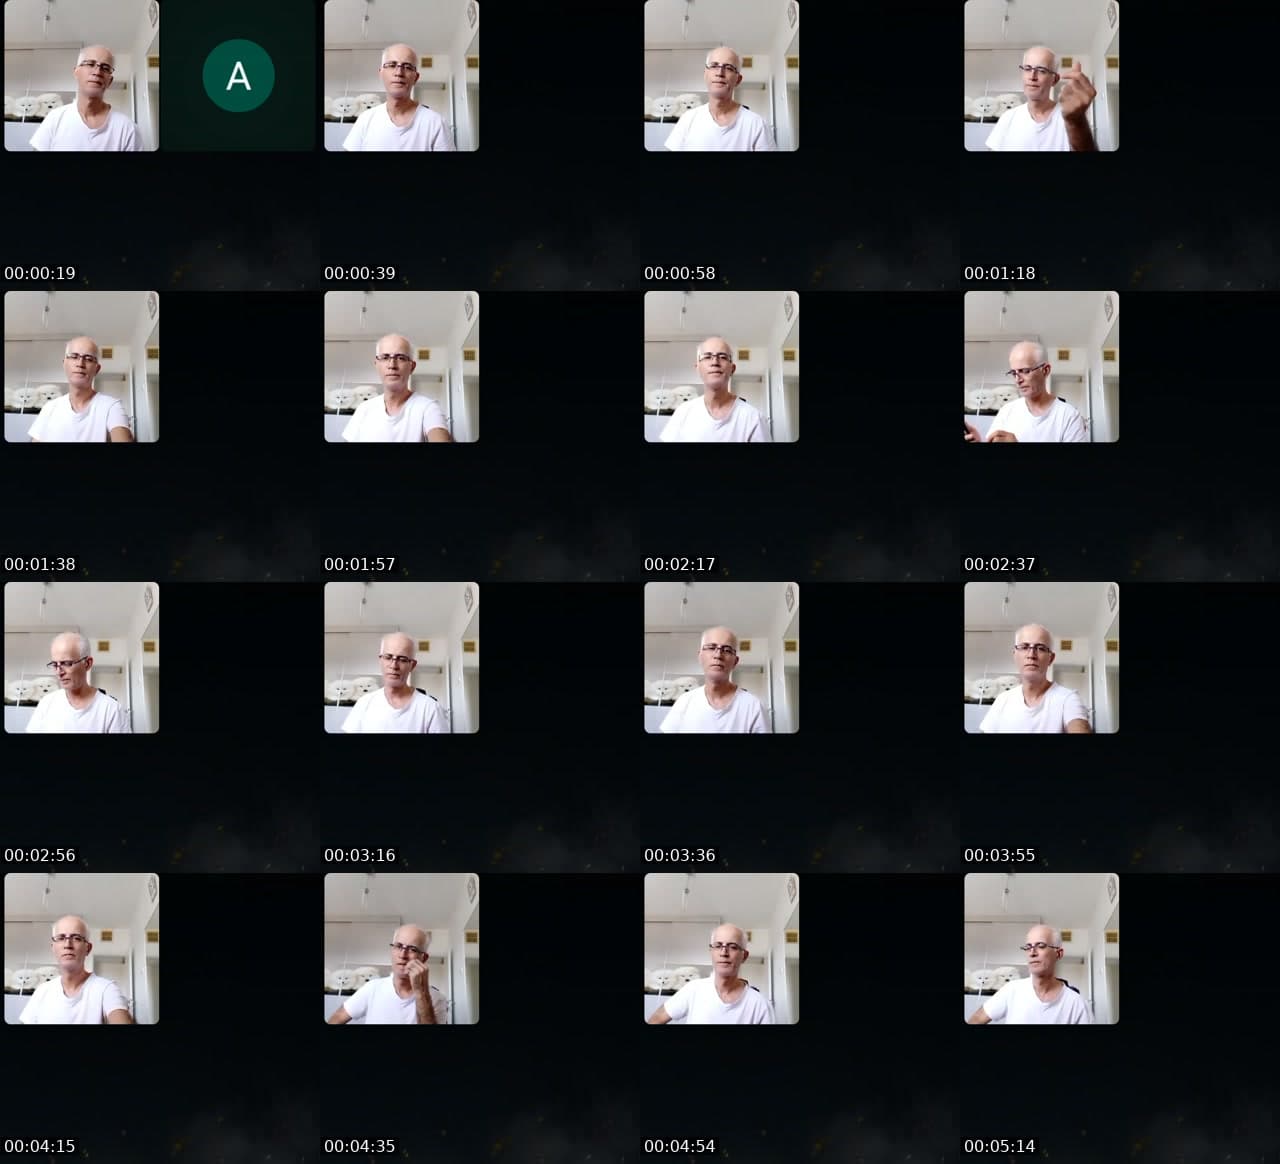Open the video thumbnail at 00:04:54
1280x1164 pixels.
coord(721,948)
